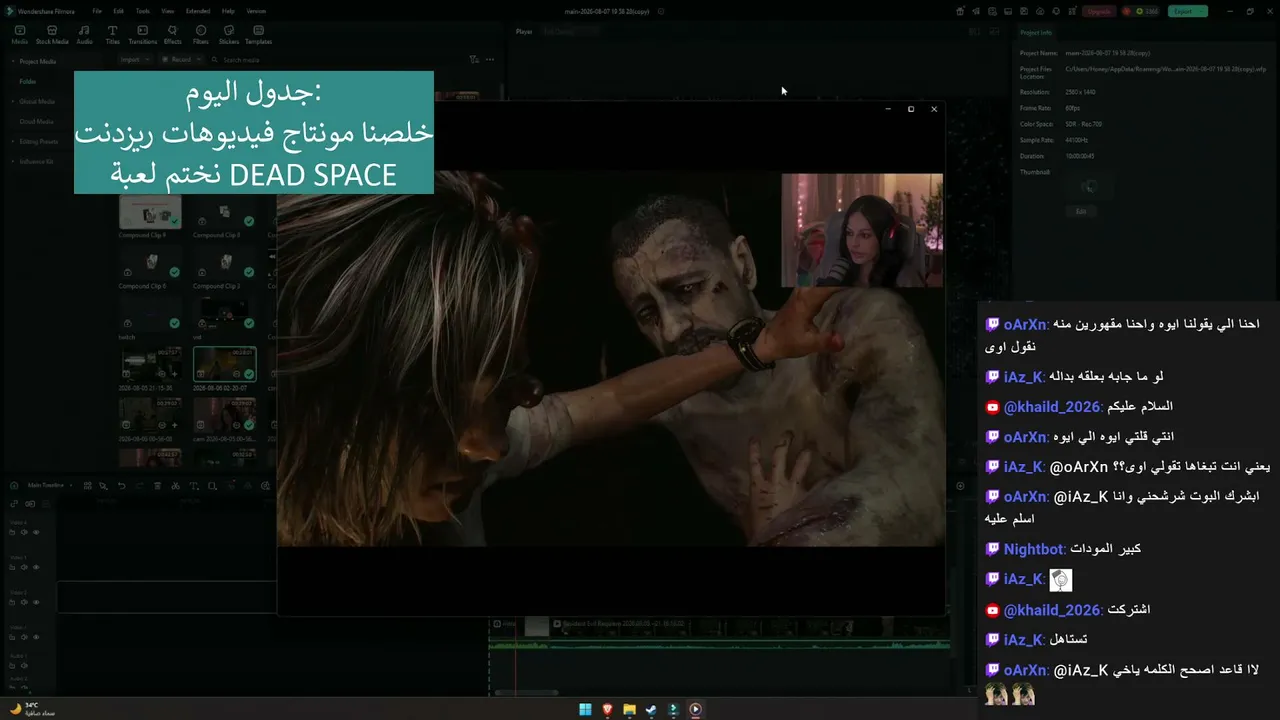Click the apps grid icon beside Upgrade
This screenshot has height=720, width=1280.
[1071, 12]
